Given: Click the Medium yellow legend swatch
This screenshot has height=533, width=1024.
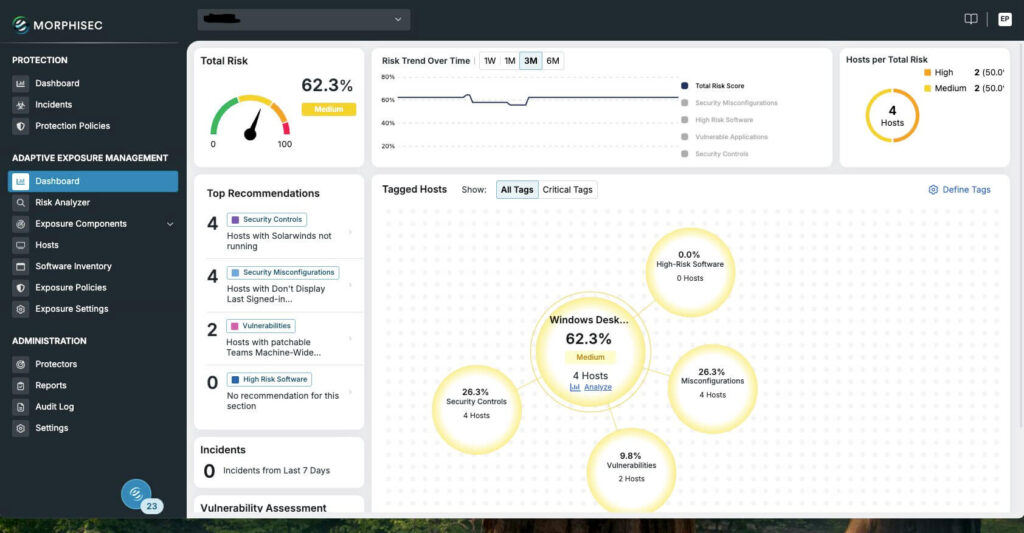Looking at the screenshot, I should pos(927,88).
